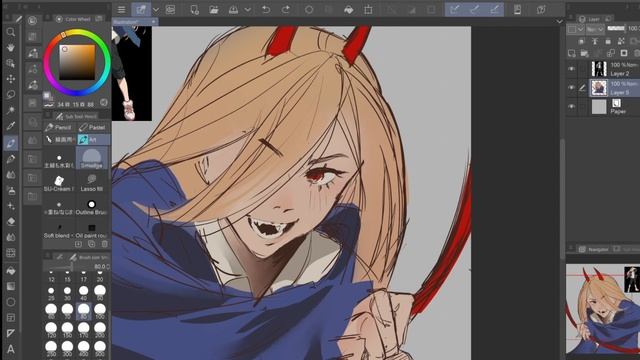Open the blending mode dropdown in Layer panel
Image resolution: width=640 pixels, height=360 pixels.
(595, 29)
